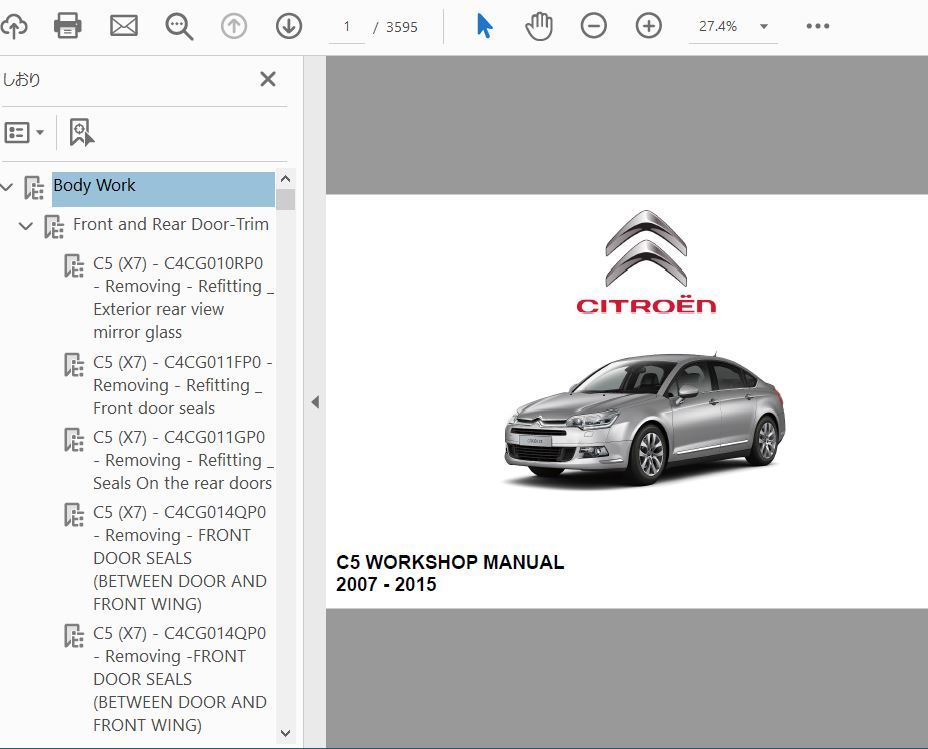
Task: Open C4CG011GP0 Seals On the rear doors bookmark
Action: 183,460
